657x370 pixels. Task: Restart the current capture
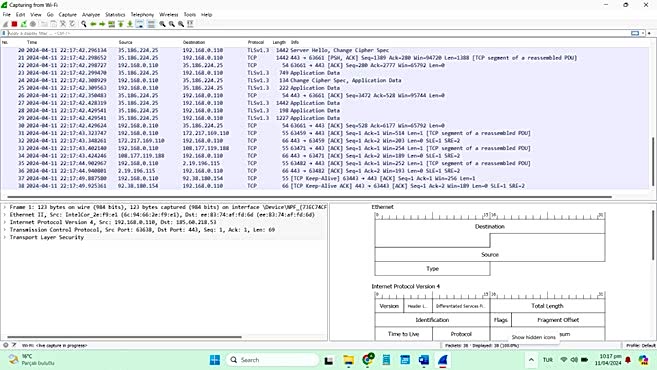click(x=23, y=24)
